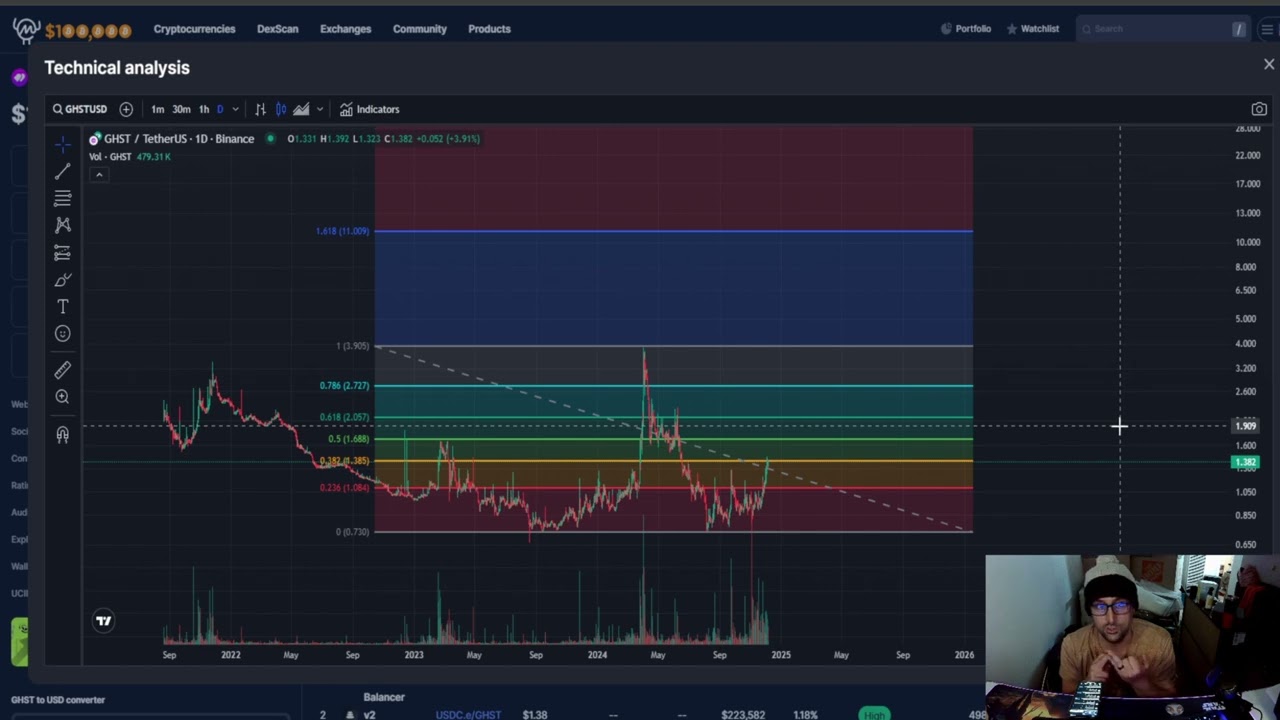The height and width of the screenshot is (720, 1280).
Task: Switch to area chart style
Action: [301, 109]
